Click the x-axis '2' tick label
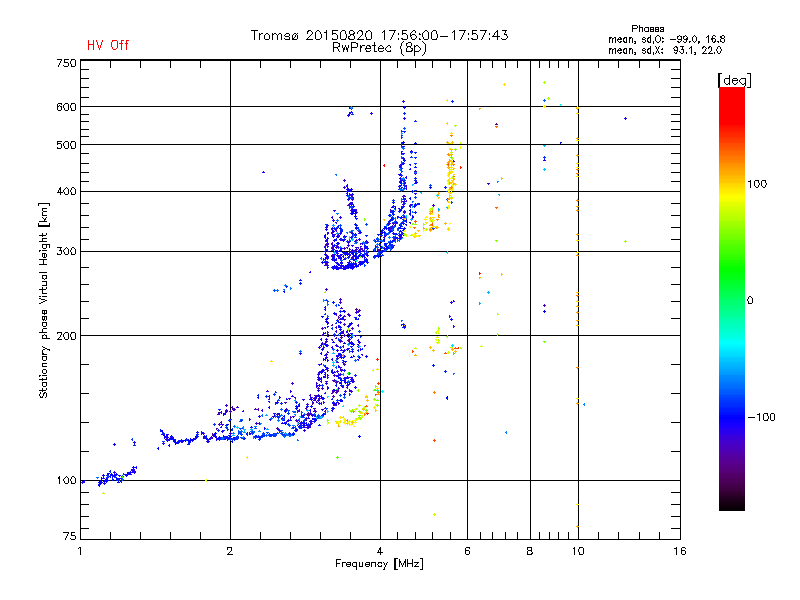Image resolution: width=800 pixels, height=600 pixels. tap(230, 551)
